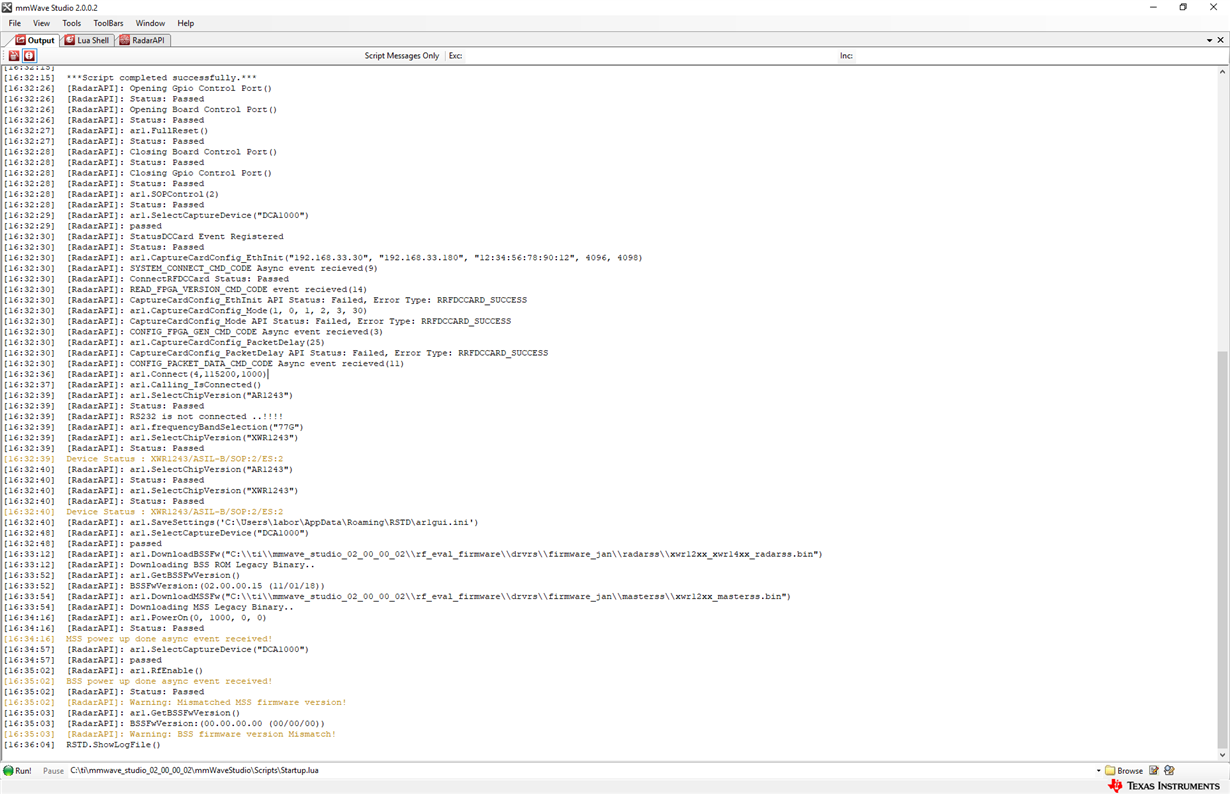Click the 'RSTD.ShowLogFile()' log line

pyautogui.click(x=113, y=745)
